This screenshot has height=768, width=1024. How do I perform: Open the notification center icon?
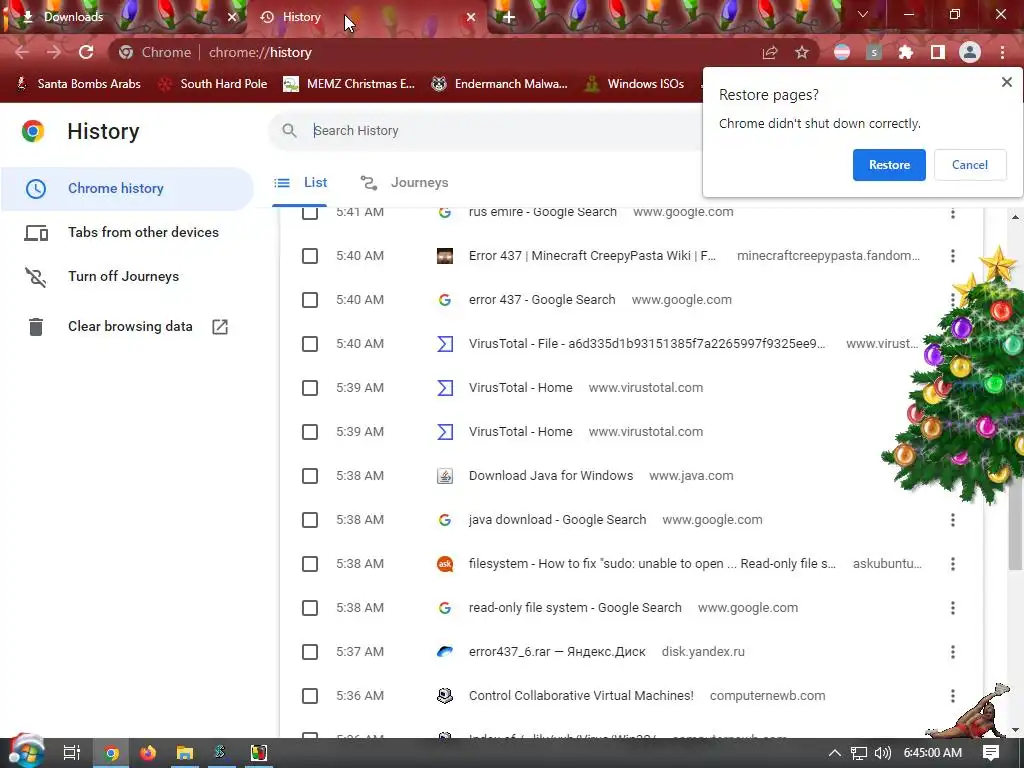[x=991, y=753]
